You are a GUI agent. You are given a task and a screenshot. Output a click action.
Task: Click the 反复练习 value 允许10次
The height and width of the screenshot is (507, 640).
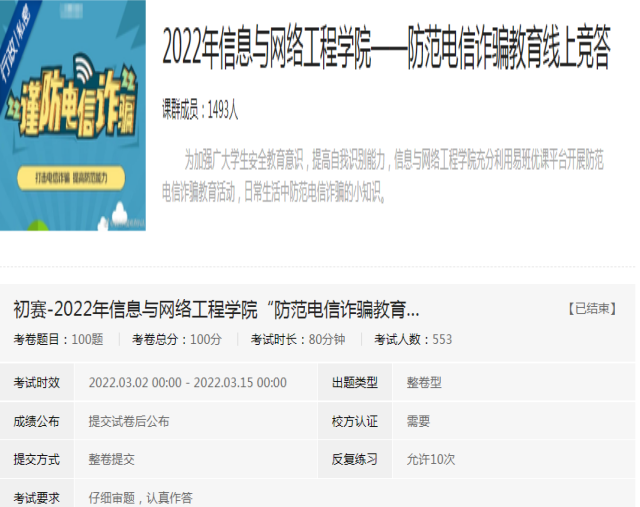[x=431, y=460]
